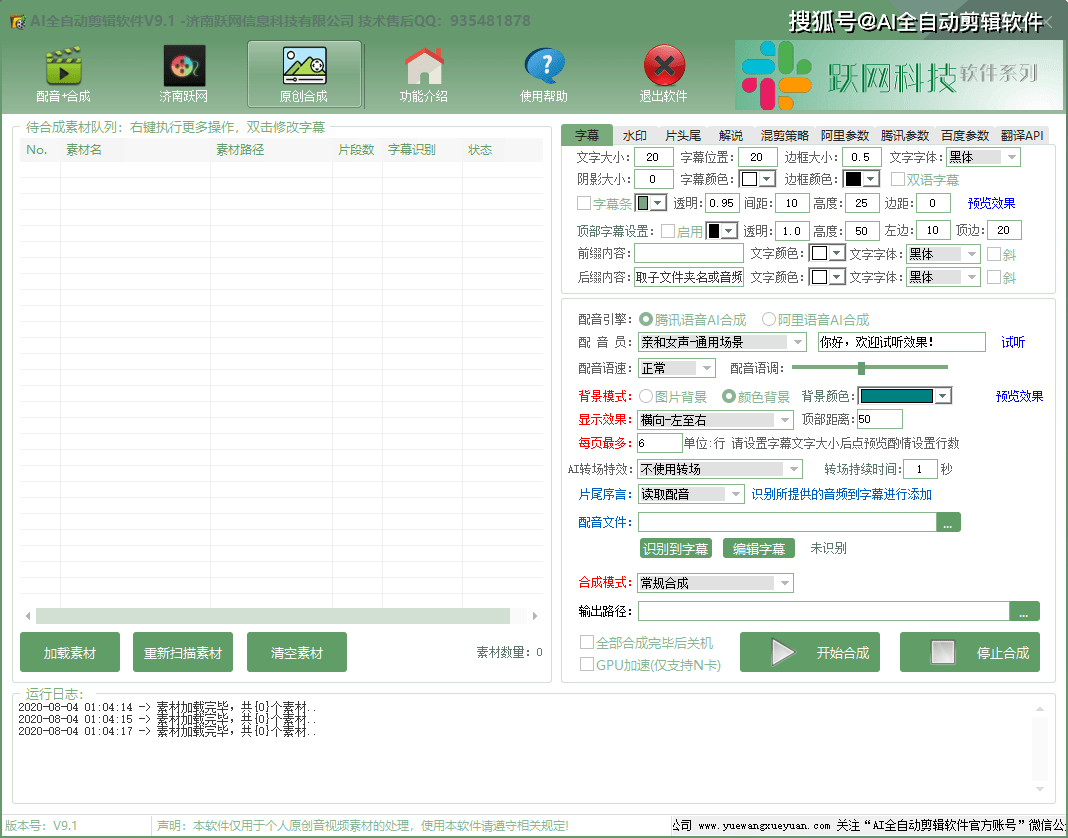Browse for 配音文件 with the ... button
Viewport: 1068px width, 838px height.
[x=948, y=523]
